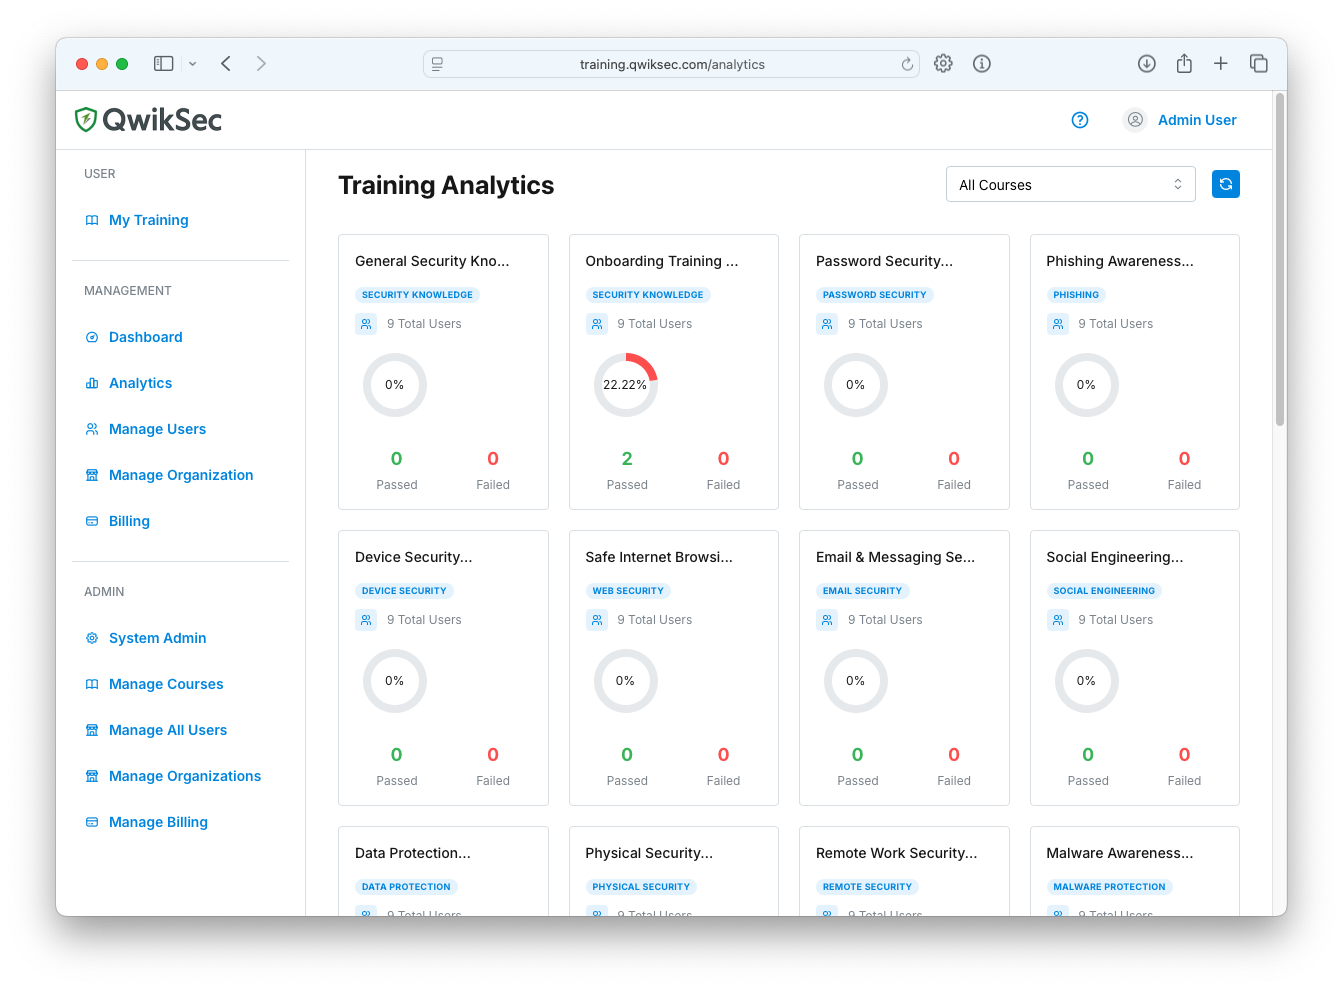This screenshot has height=990, width=1343.
Task: Click the Analytics bar chart icon
Action: (92, 383)
